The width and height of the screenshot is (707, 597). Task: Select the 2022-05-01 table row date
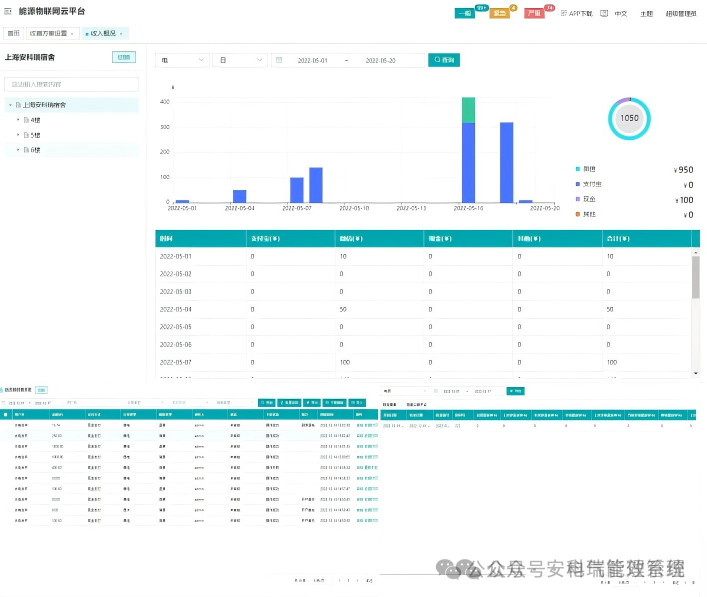[x=175, y=256]
